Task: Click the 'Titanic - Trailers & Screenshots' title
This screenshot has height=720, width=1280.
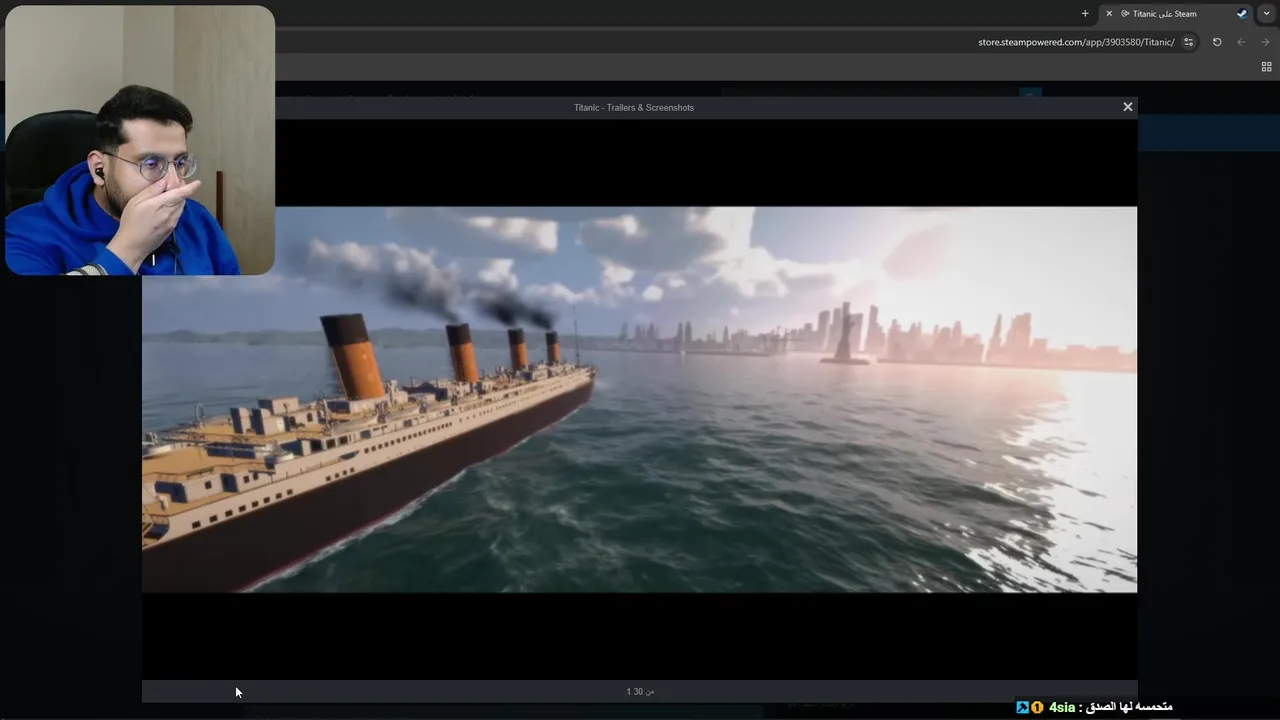Action: click(634, 107)
